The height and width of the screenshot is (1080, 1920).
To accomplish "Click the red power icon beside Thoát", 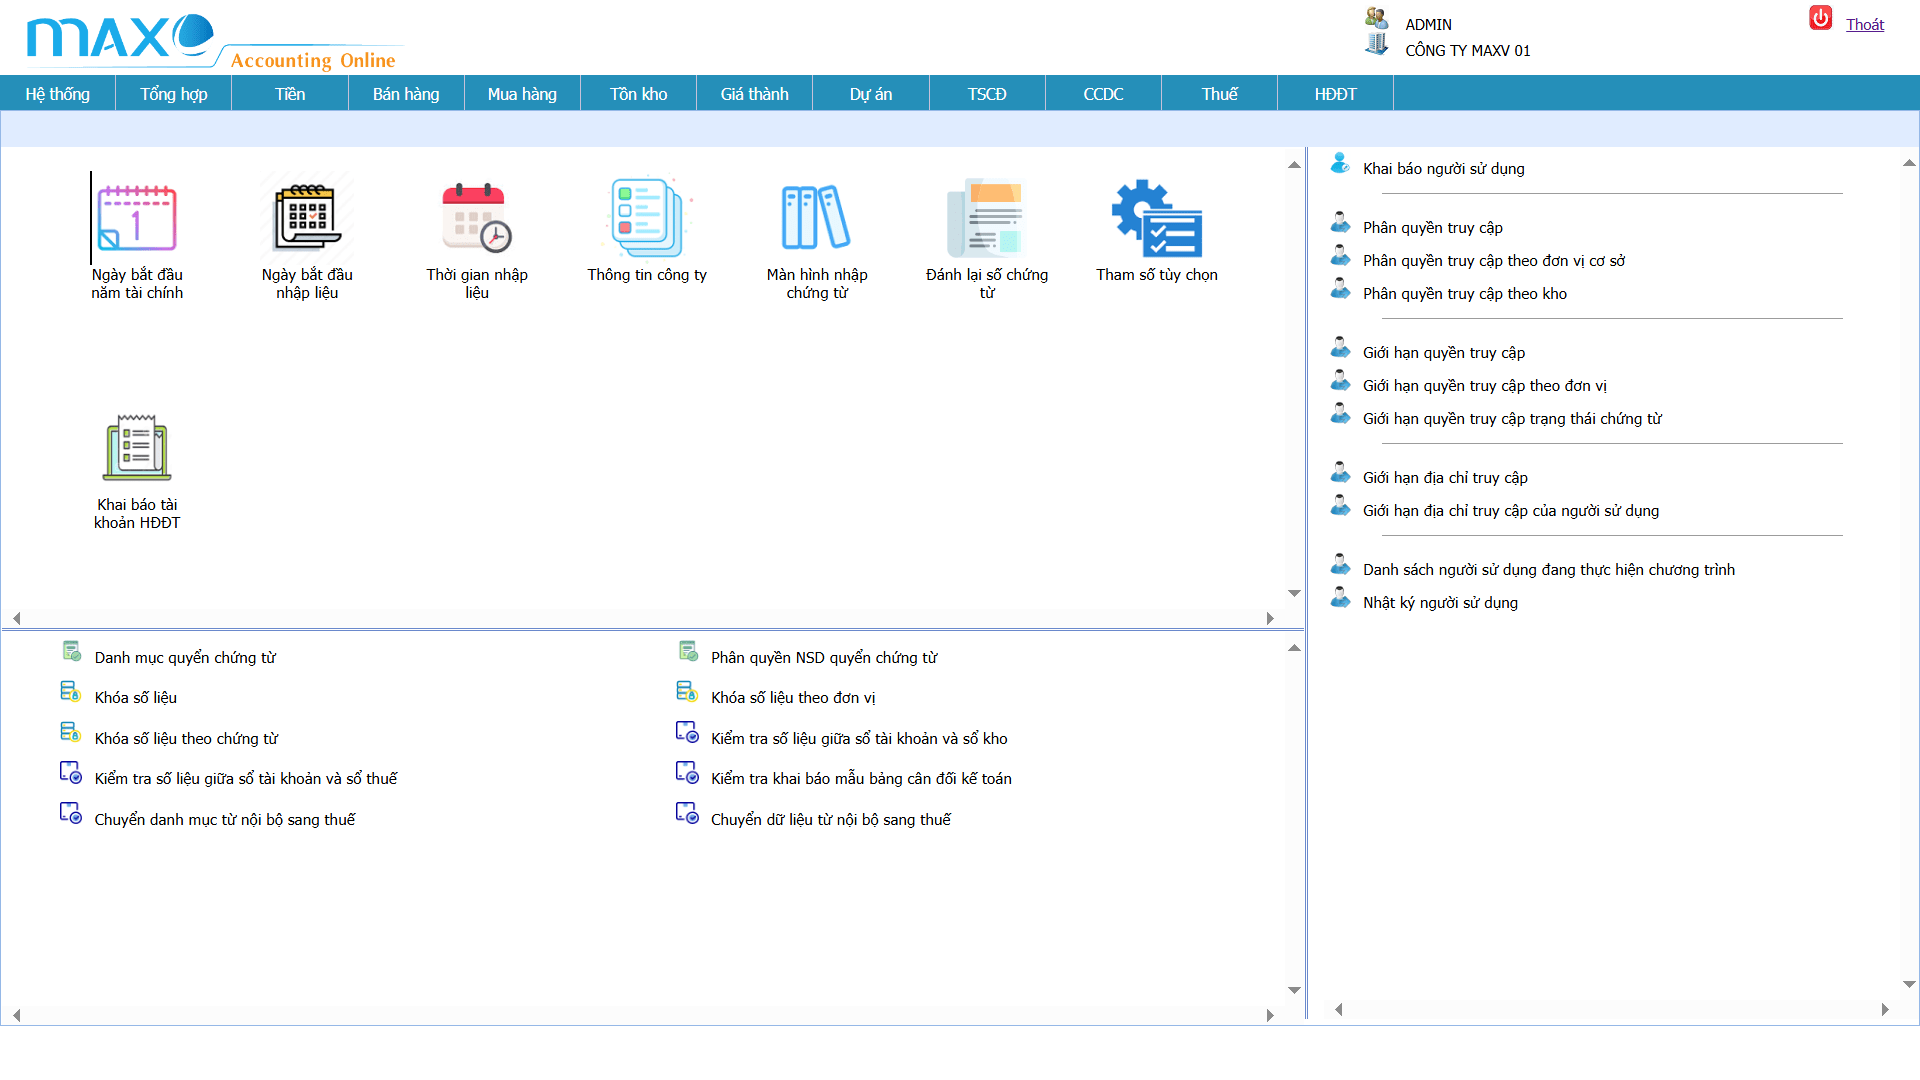I will (1821, 18).
